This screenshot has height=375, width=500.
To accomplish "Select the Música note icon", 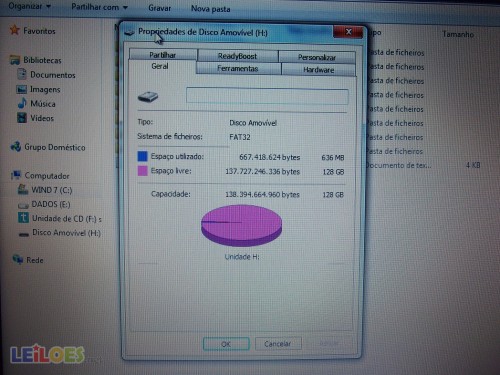I will [22, 103].
